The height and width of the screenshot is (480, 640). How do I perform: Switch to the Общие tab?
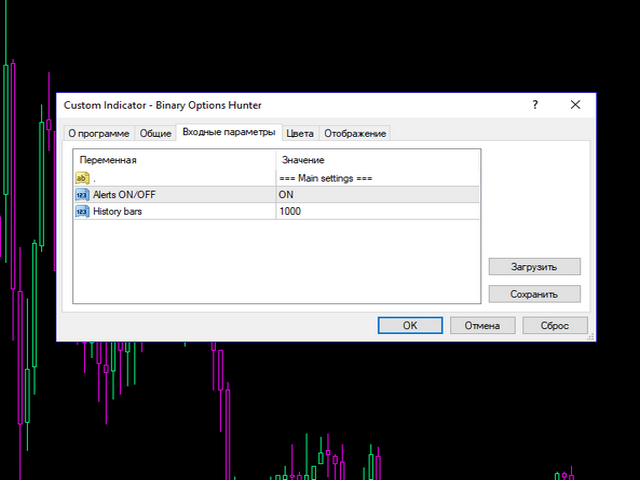[x=155, y=133]
